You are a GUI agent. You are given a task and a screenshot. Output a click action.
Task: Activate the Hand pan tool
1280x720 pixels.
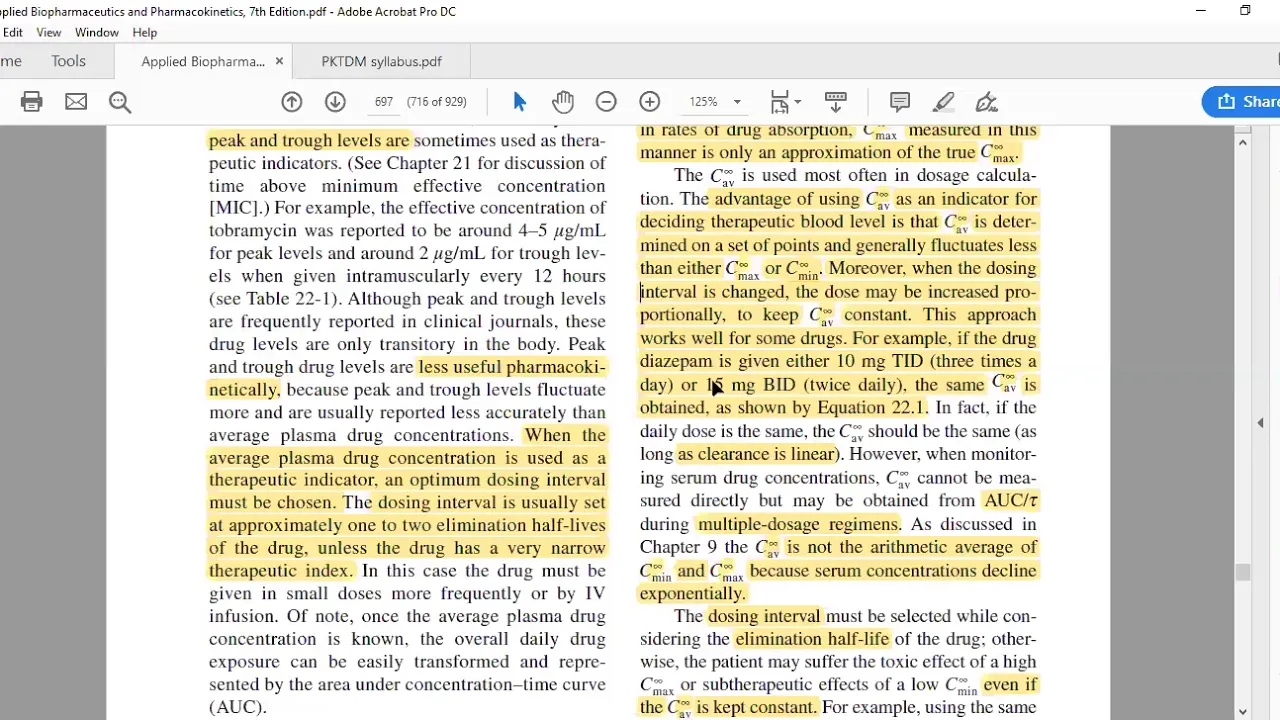(x=562, y=102)
